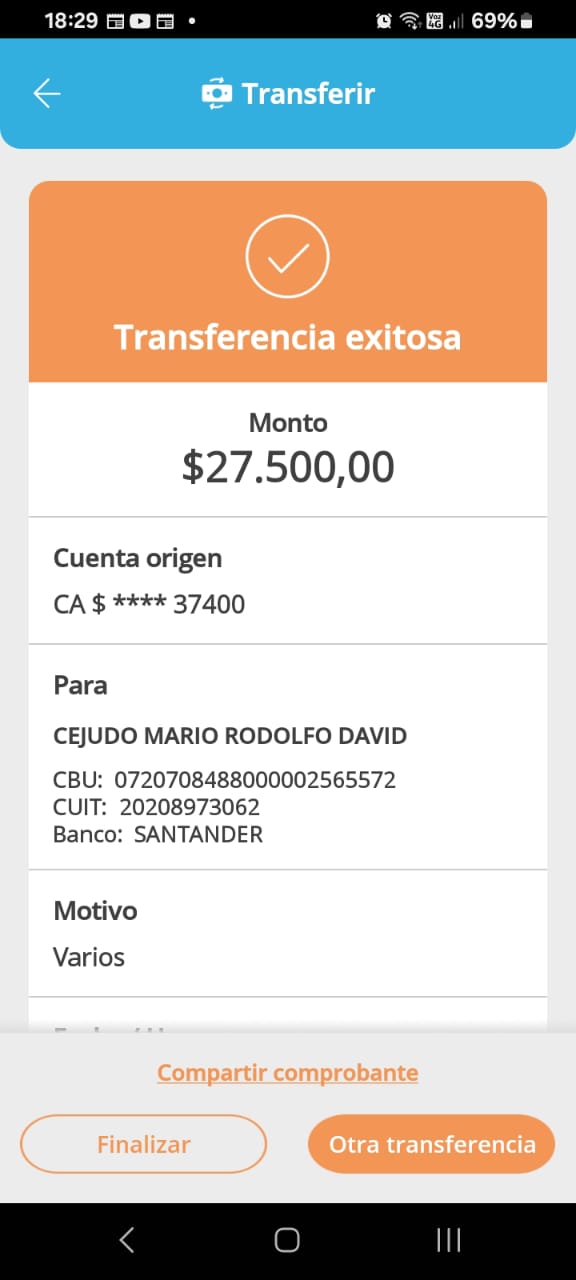Screen dimensions: 576x1280
Task: Tap the Motivo value Varios
Action: 89,958
